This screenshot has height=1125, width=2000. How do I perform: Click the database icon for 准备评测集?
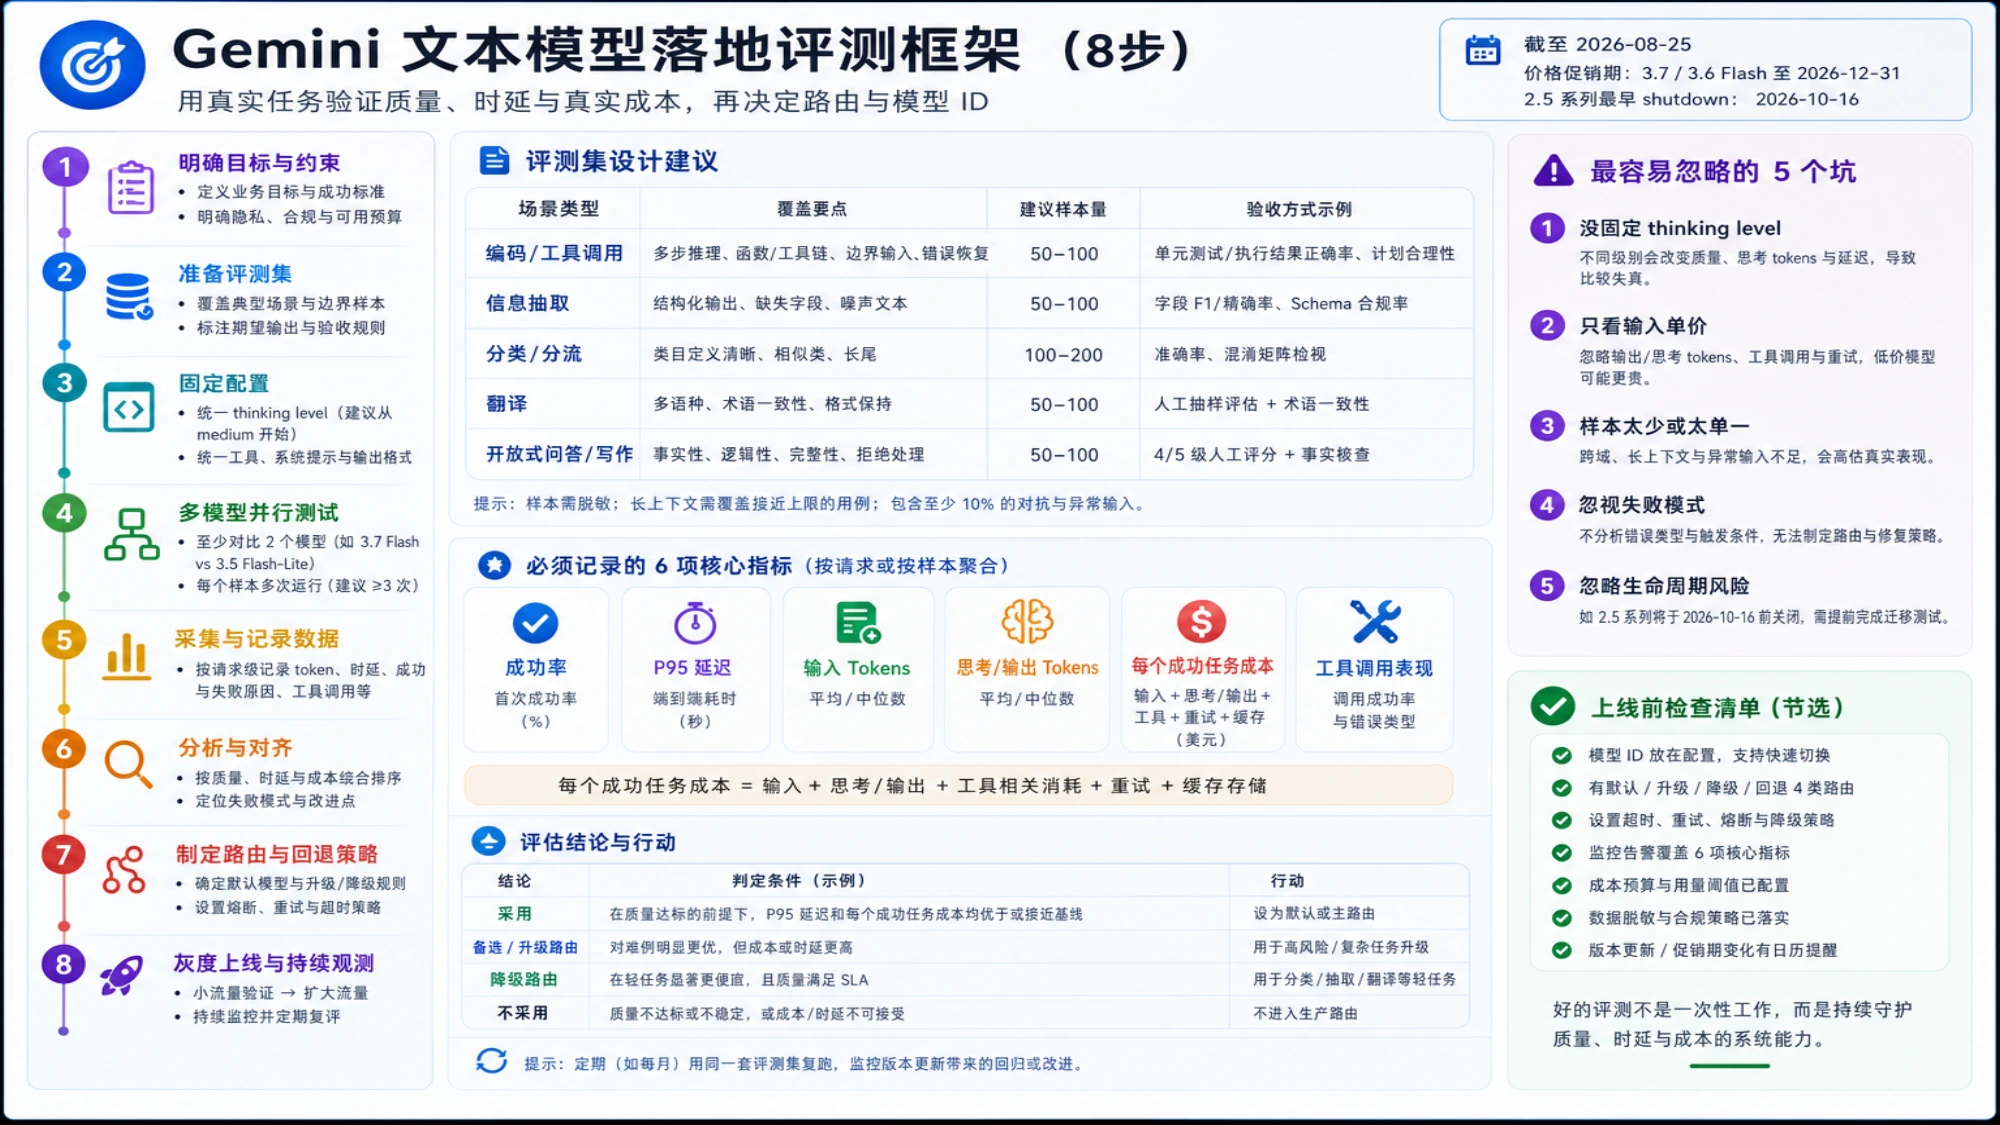[129, 296]
